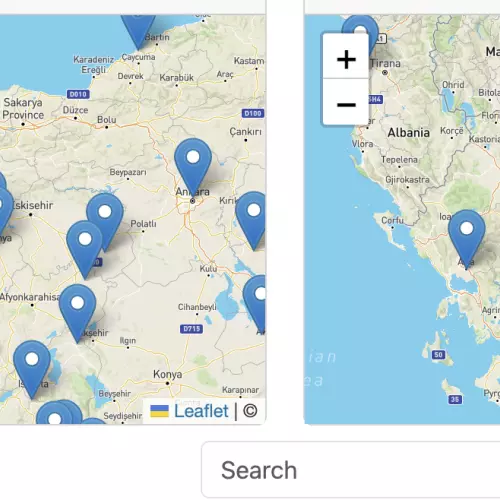Click the marker over Arta in Greece

point(467,238)
